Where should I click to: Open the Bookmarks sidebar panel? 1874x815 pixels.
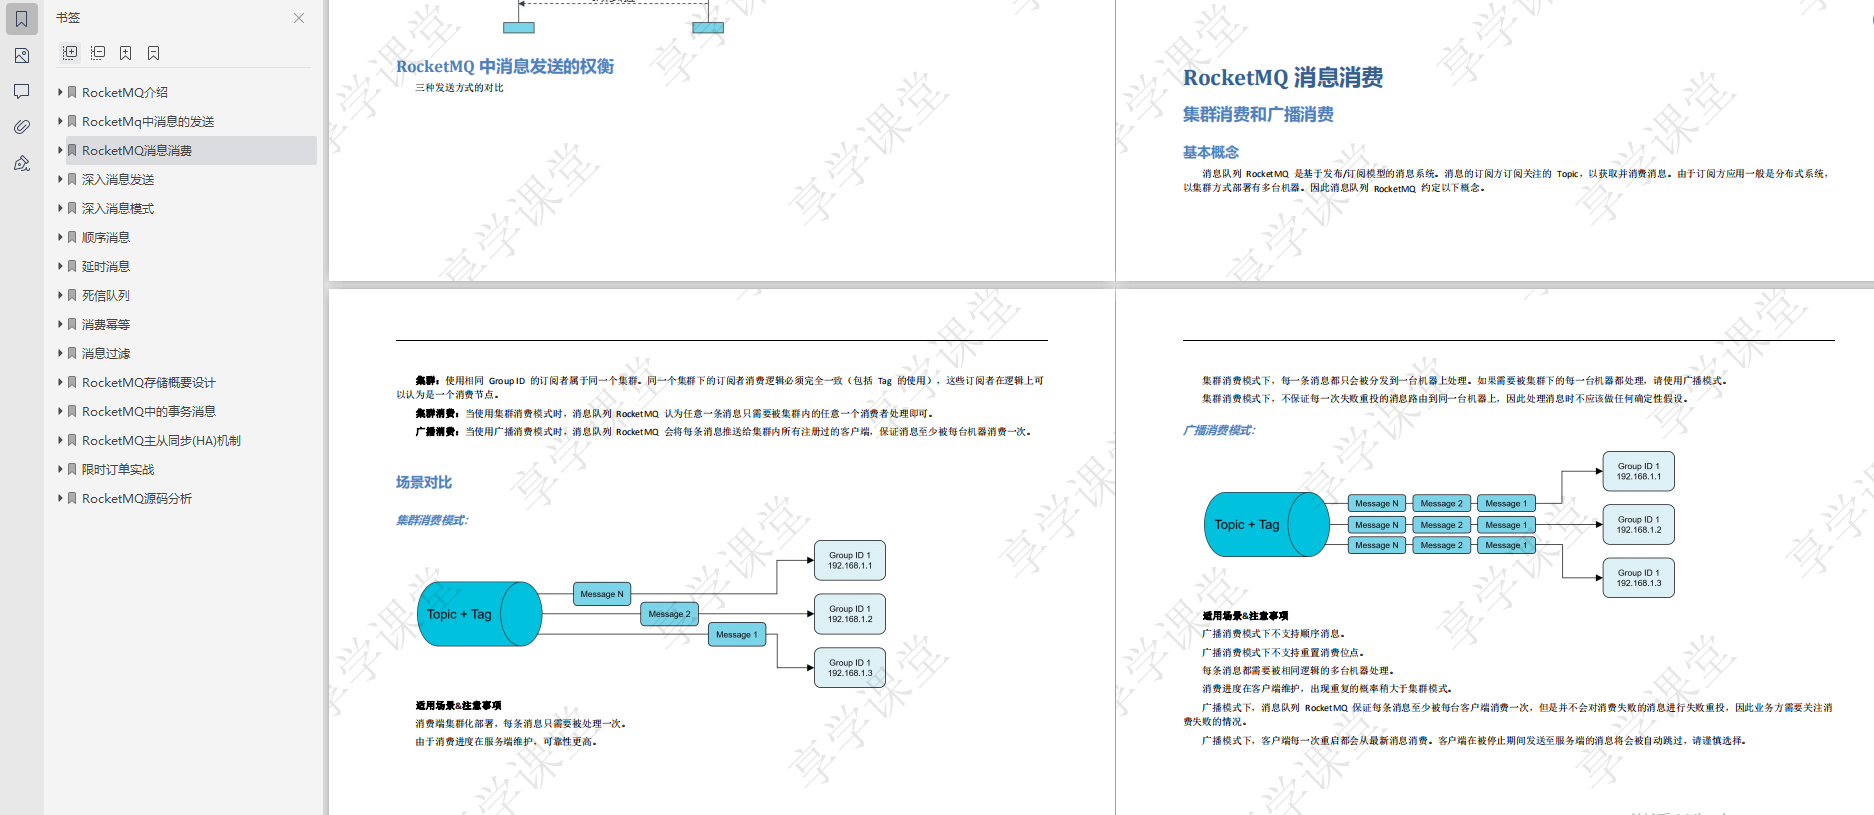(x=21, y=19)
